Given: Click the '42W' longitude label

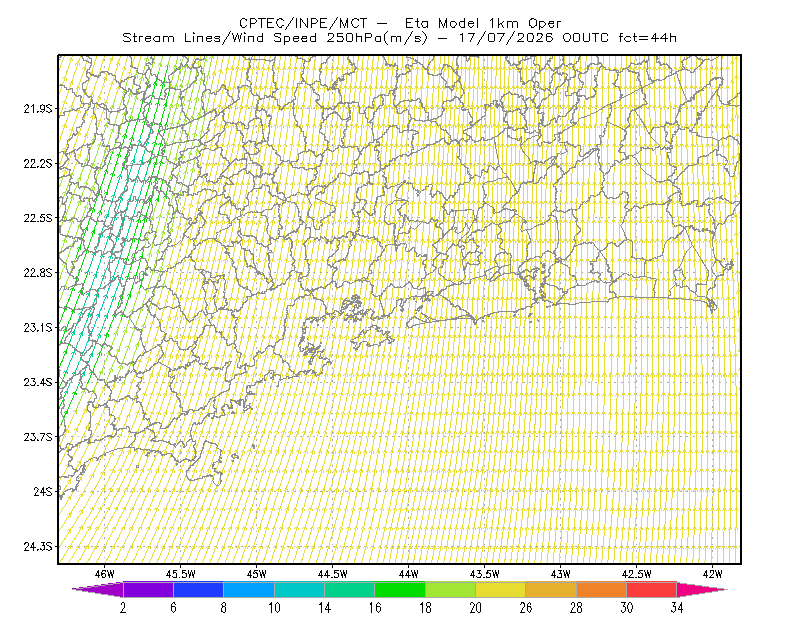Looking at the screenshot, I should [x=712, y=574].
